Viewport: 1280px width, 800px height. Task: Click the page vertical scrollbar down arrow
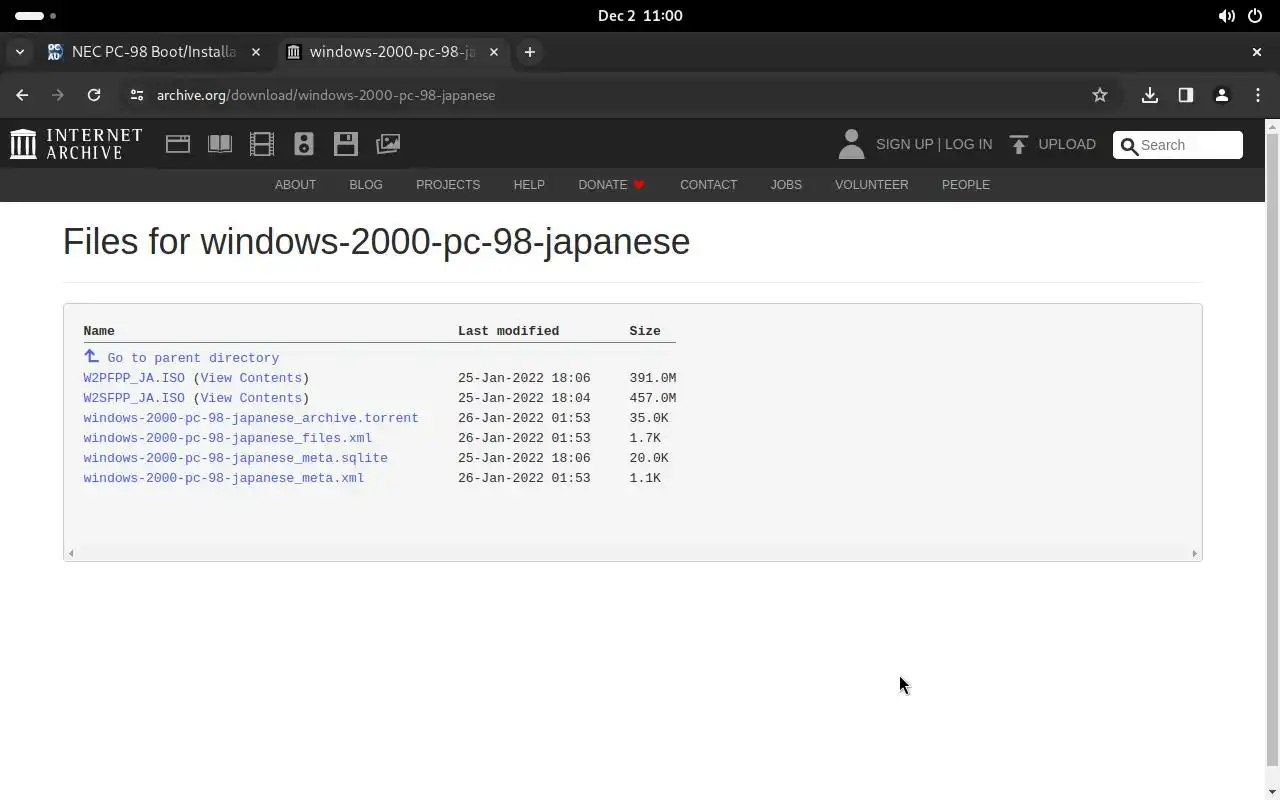coord(1272,793)
